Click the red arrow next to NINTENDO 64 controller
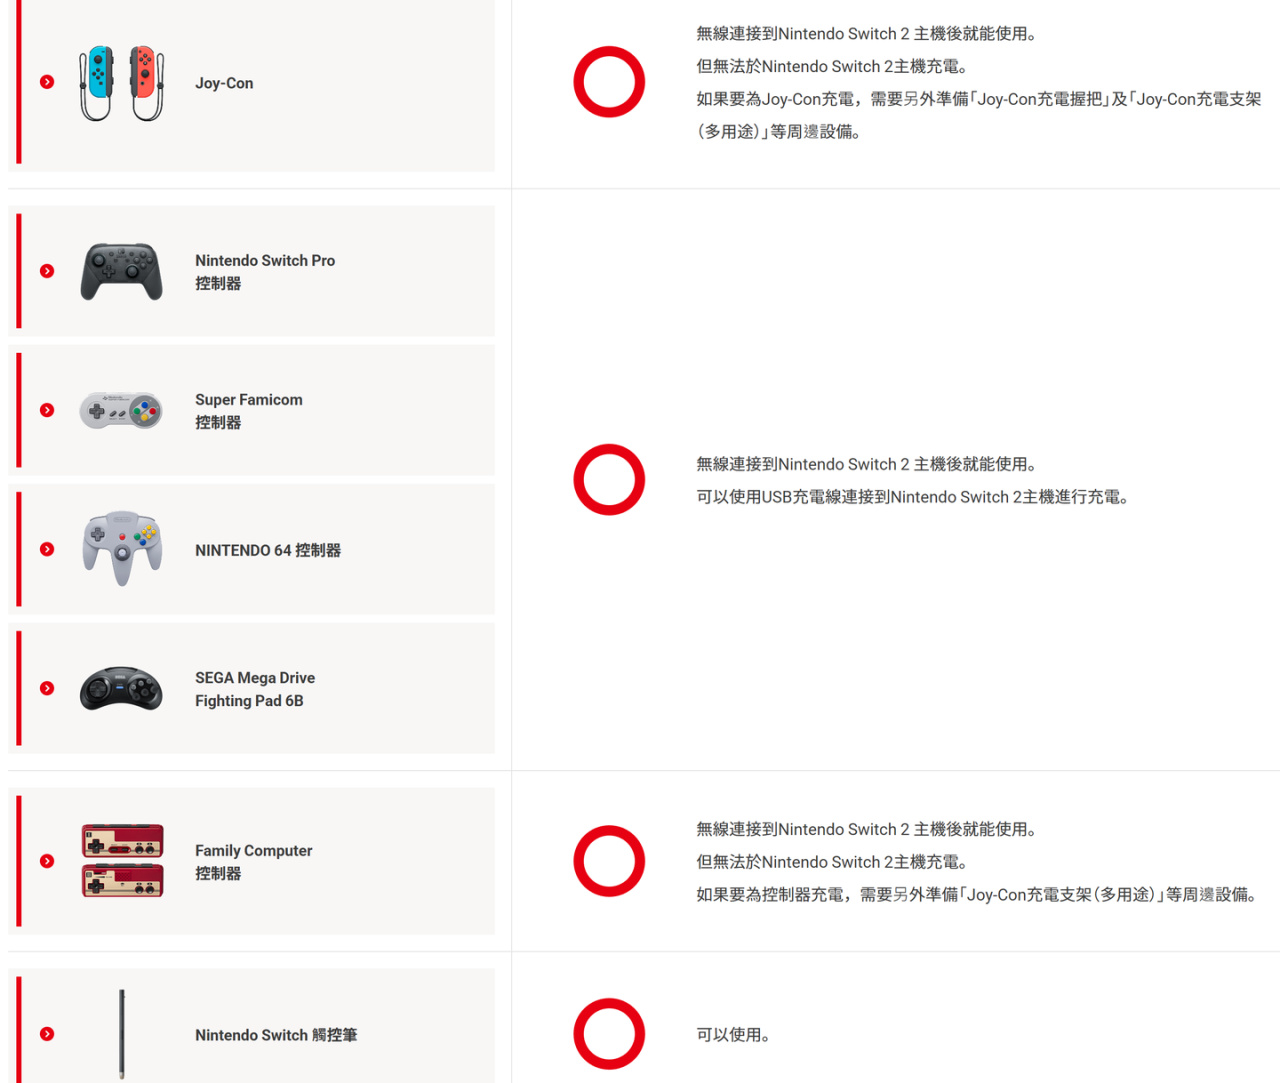Screen dimensions: 1280x1083 point(47,549)
